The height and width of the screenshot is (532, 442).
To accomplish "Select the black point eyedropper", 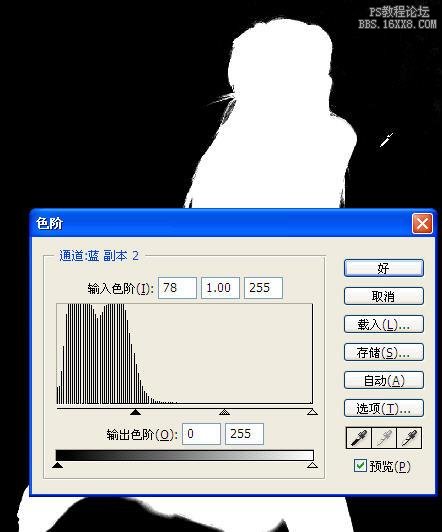I will click(x=359, y=438).
